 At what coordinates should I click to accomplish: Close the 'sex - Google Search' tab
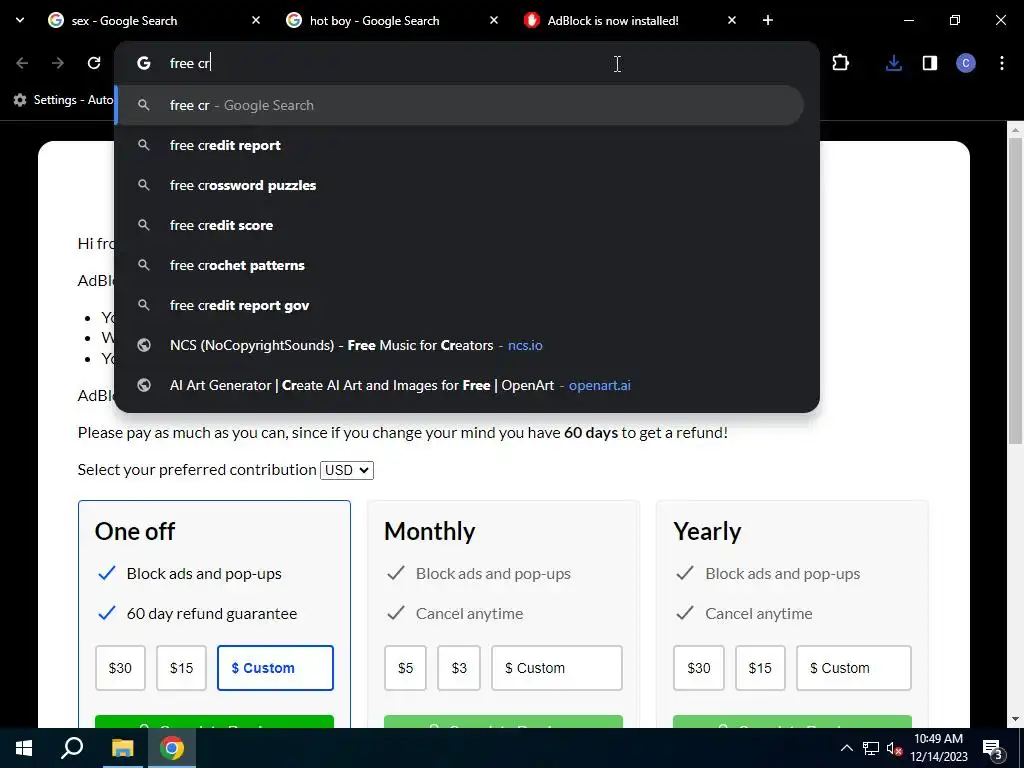click(256, 20)
